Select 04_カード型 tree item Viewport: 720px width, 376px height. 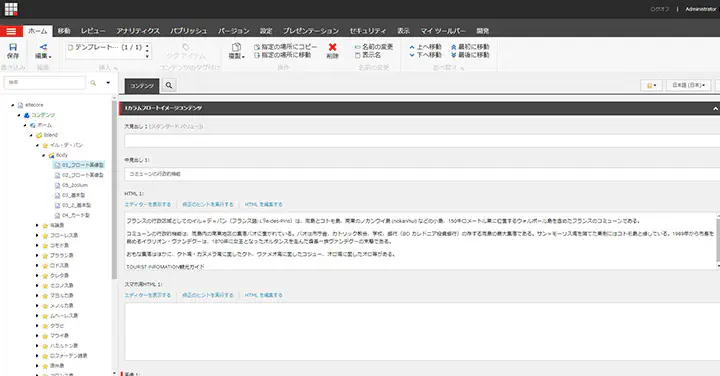[x=73, y=215]
